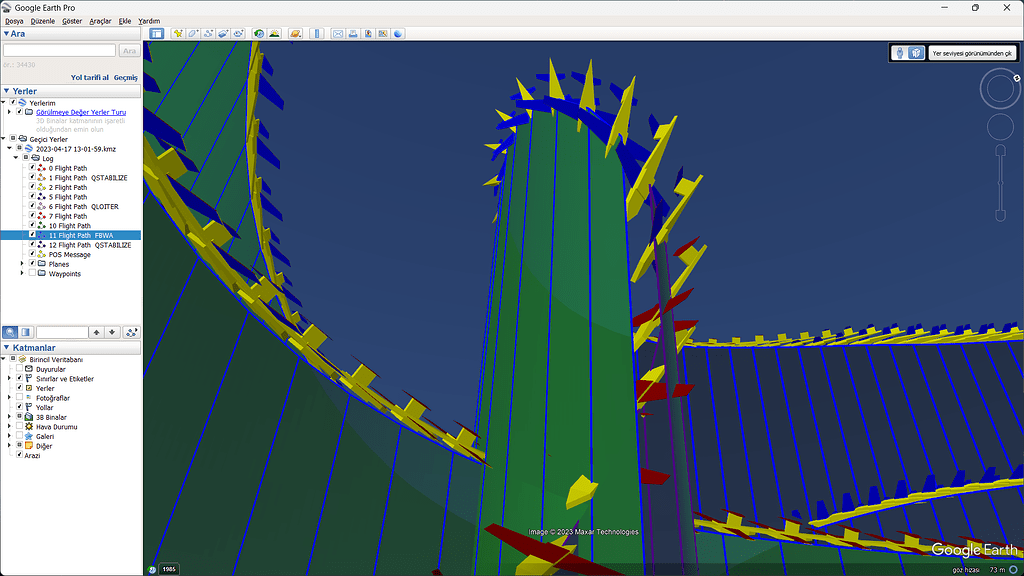The width and height of the screenshot is (1024, 576).
Task: Toggle the sidebar visibility toolbar button
Action: tap(157, 34)
